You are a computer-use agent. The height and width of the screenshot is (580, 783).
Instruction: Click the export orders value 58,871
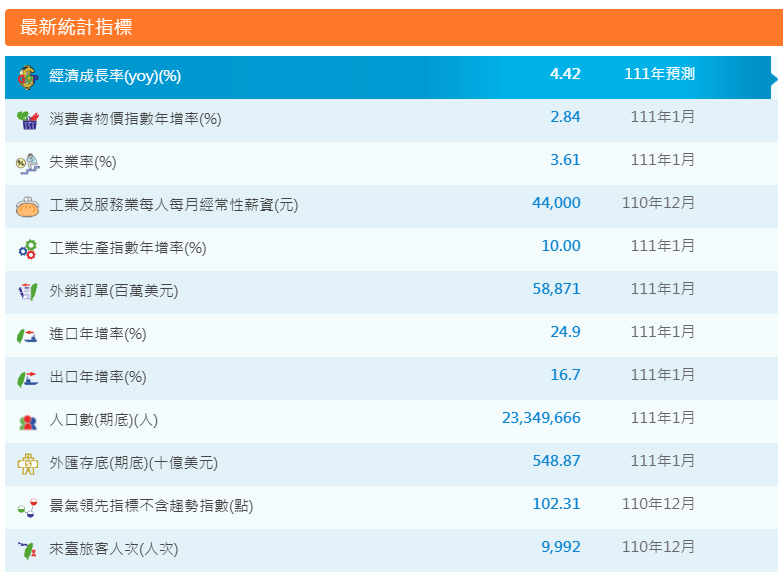556,289
